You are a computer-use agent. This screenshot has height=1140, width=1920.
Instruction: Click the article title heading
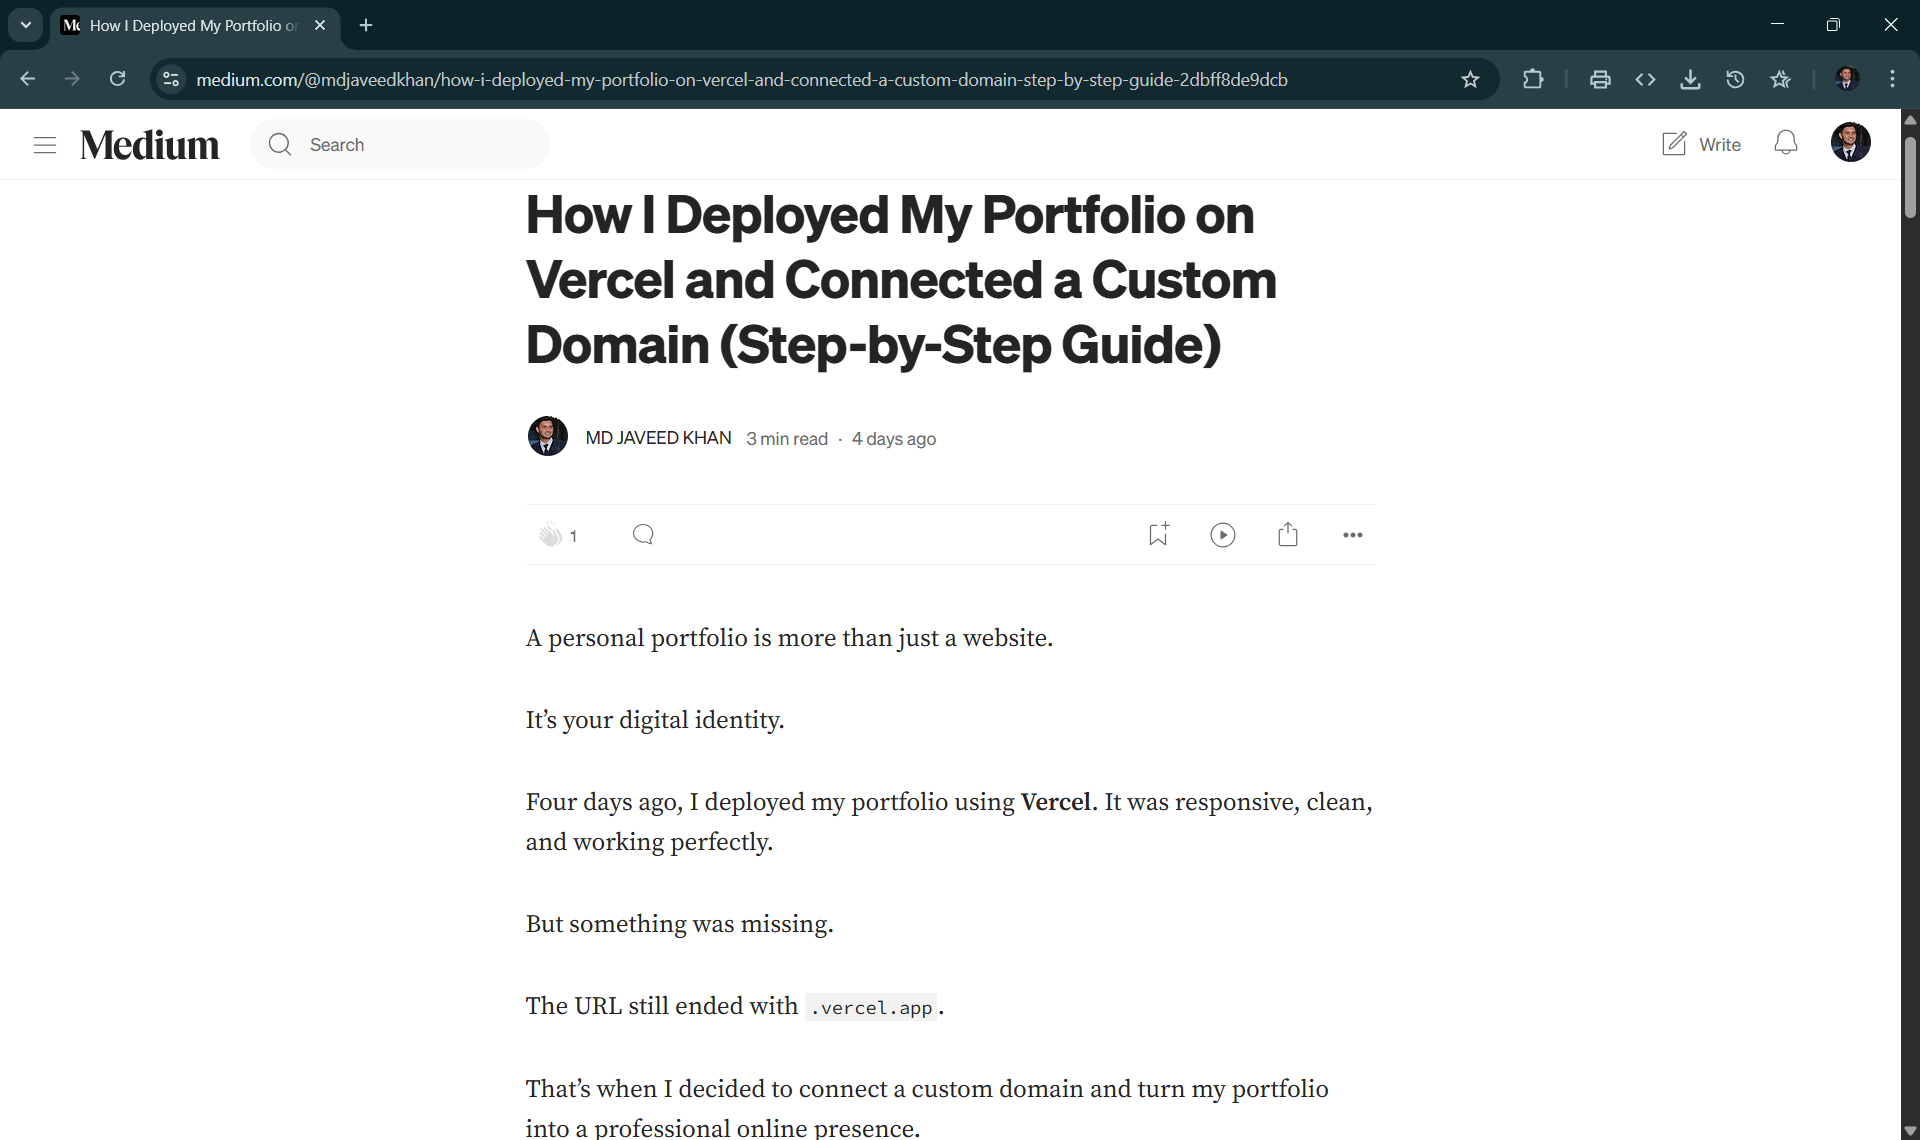pyautogui.click(x=900, y=280)
